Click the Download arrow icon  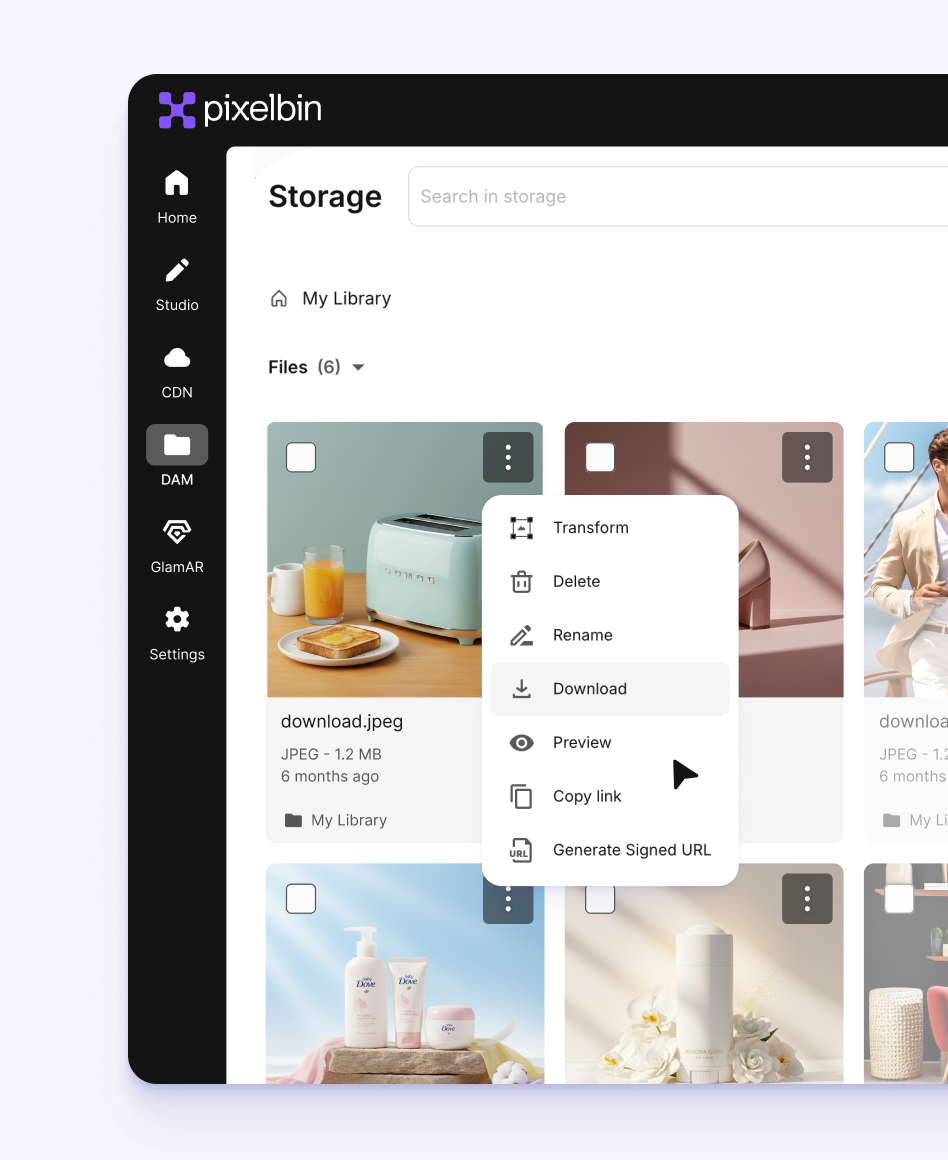click(522, 689)
